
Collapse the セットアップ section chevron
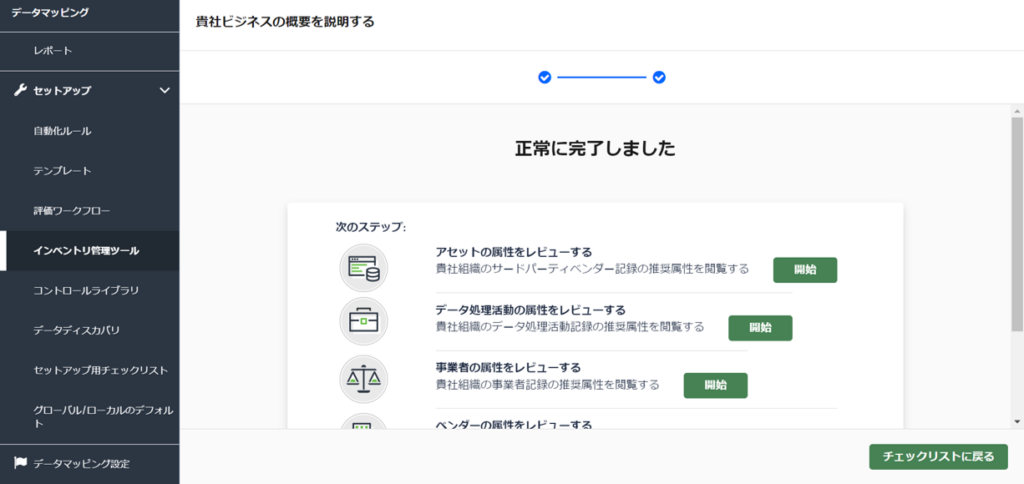click(165, 91)
